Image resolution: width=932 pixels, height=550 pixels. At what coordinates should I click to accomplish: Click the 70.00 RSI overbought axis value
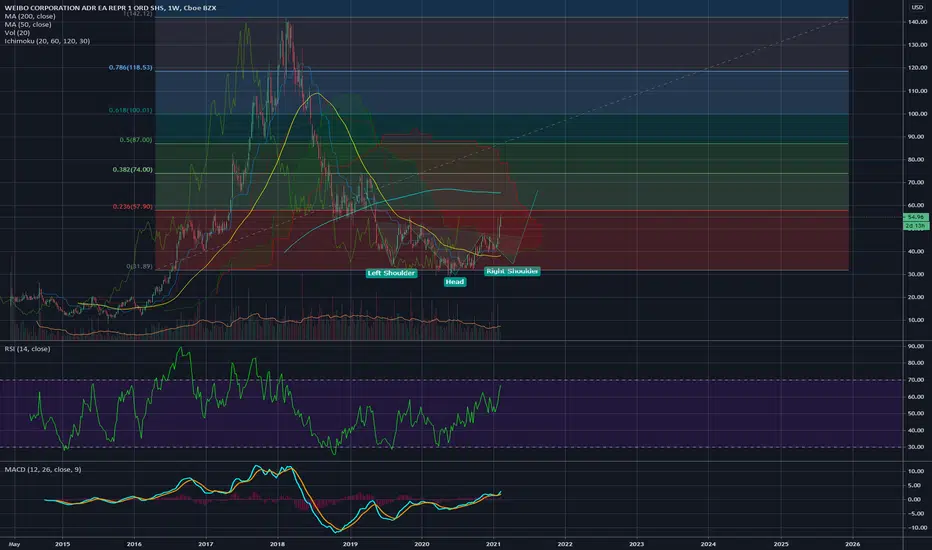tap(916, 379)
